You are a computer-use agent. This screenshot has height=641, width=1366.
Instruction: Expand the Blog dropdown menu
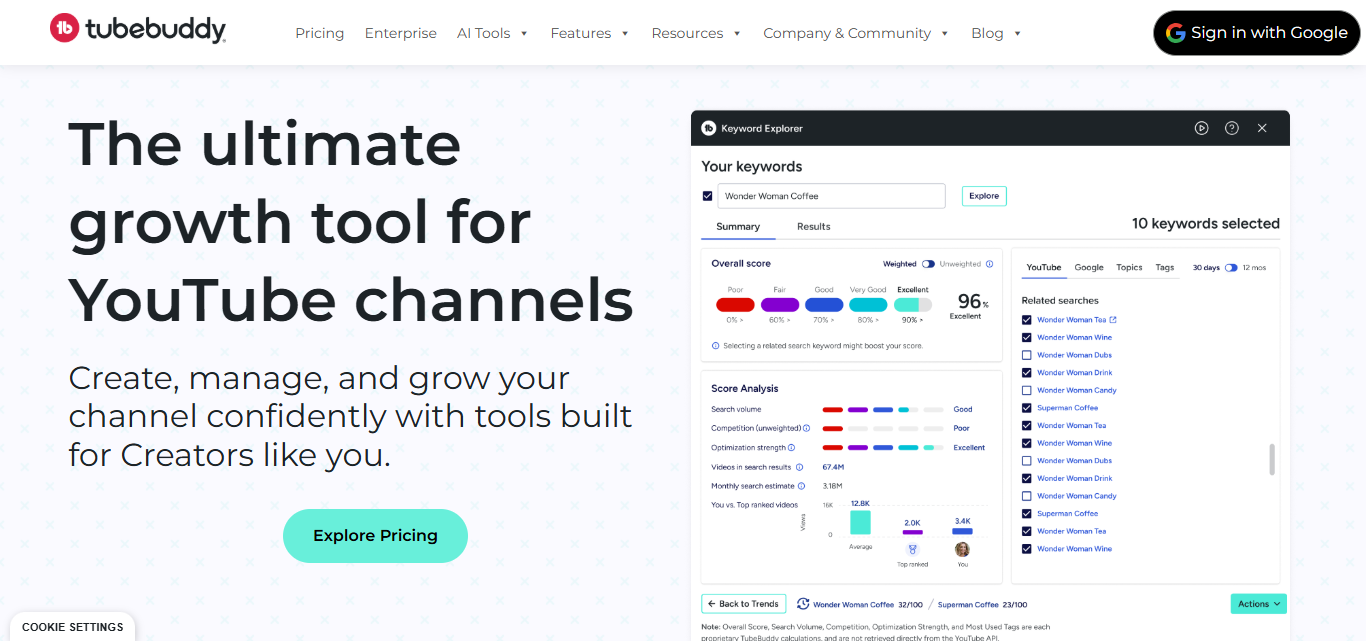click(x=996, y=33)
